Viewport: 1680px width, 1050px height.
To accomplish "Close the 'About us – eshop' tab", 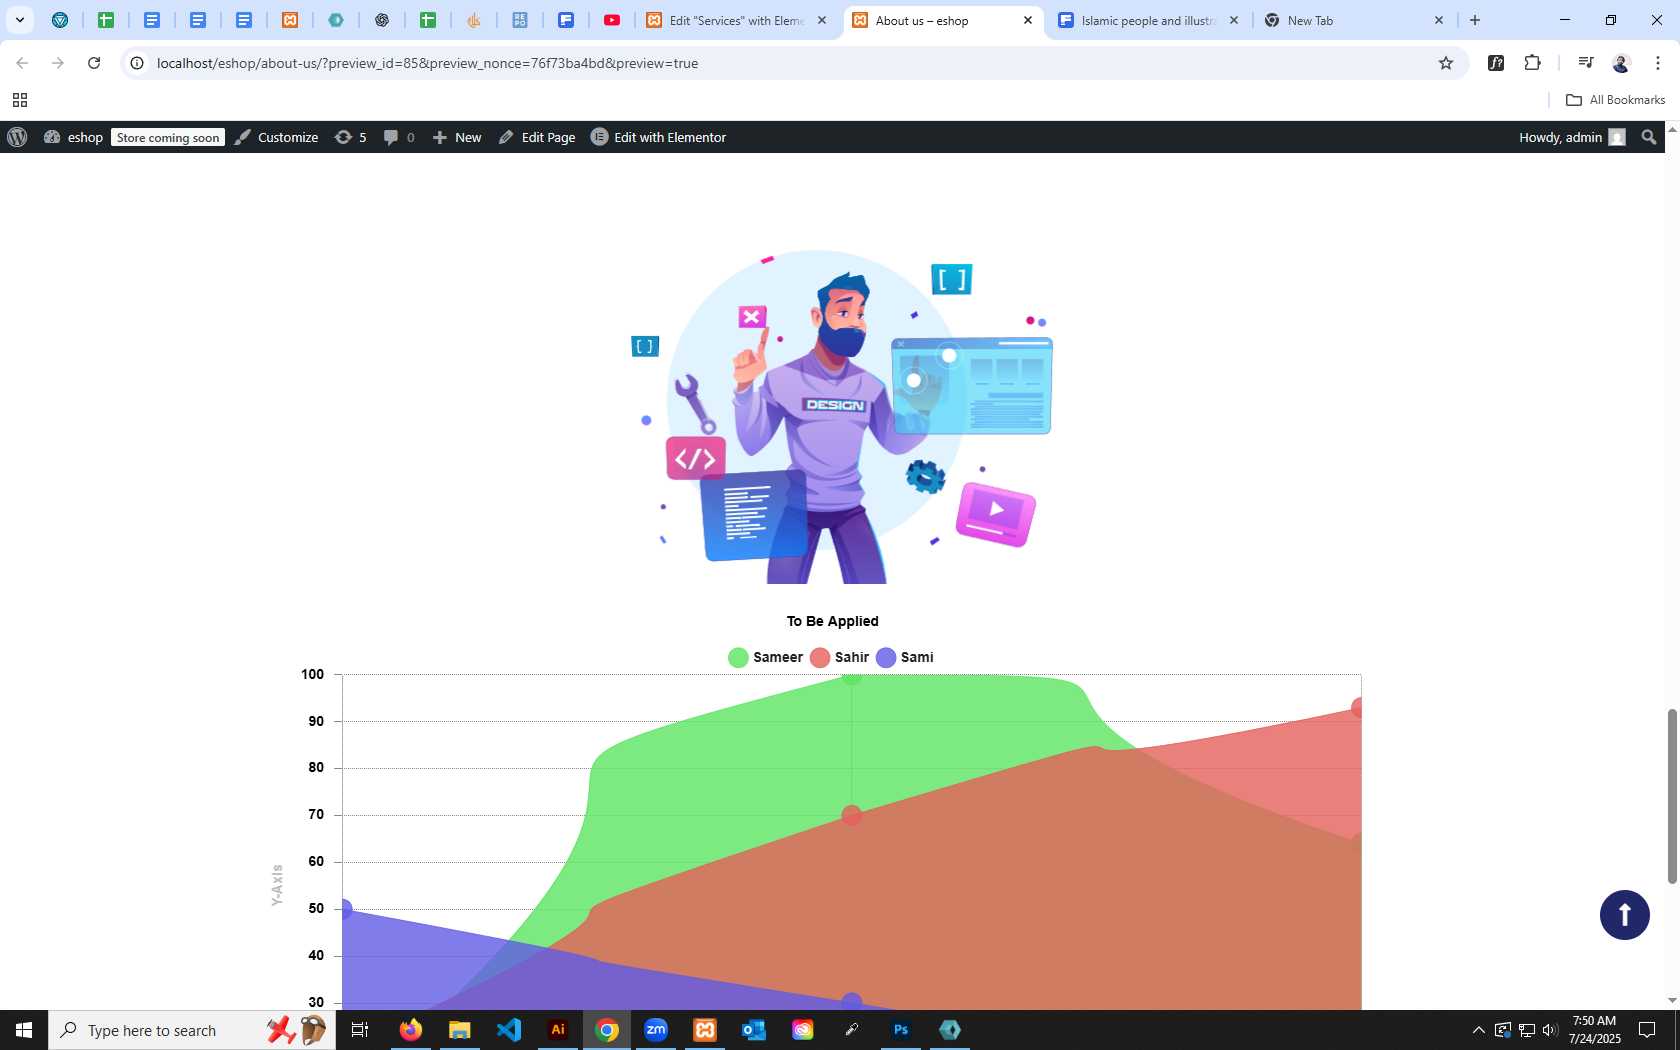I will pyautogui.click(x=1027, y=20).
